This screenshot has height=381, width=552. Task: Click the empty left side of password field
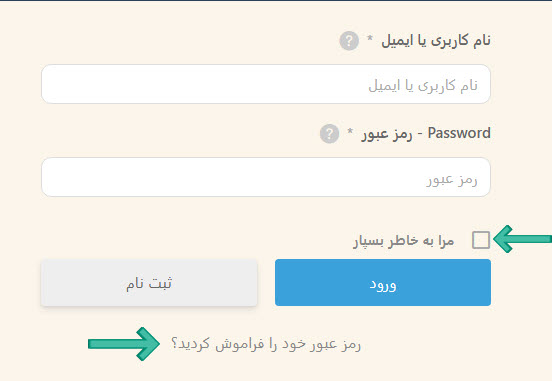coord(141,177)
